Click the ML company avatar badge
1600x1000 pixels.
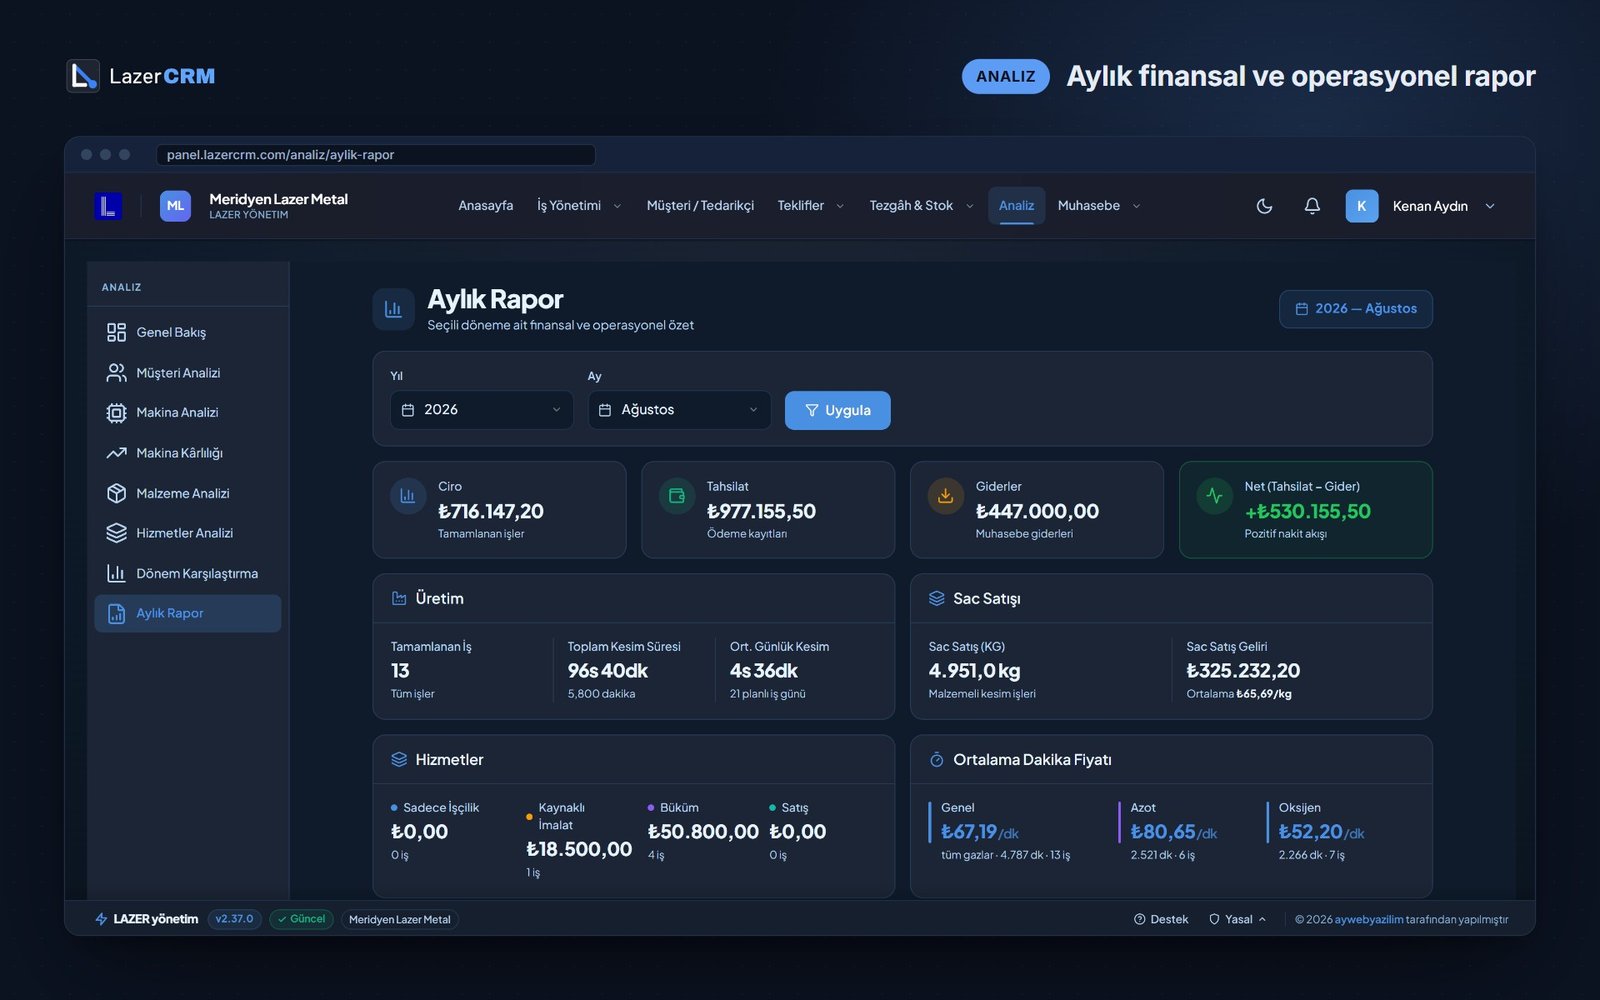[175, 206]
